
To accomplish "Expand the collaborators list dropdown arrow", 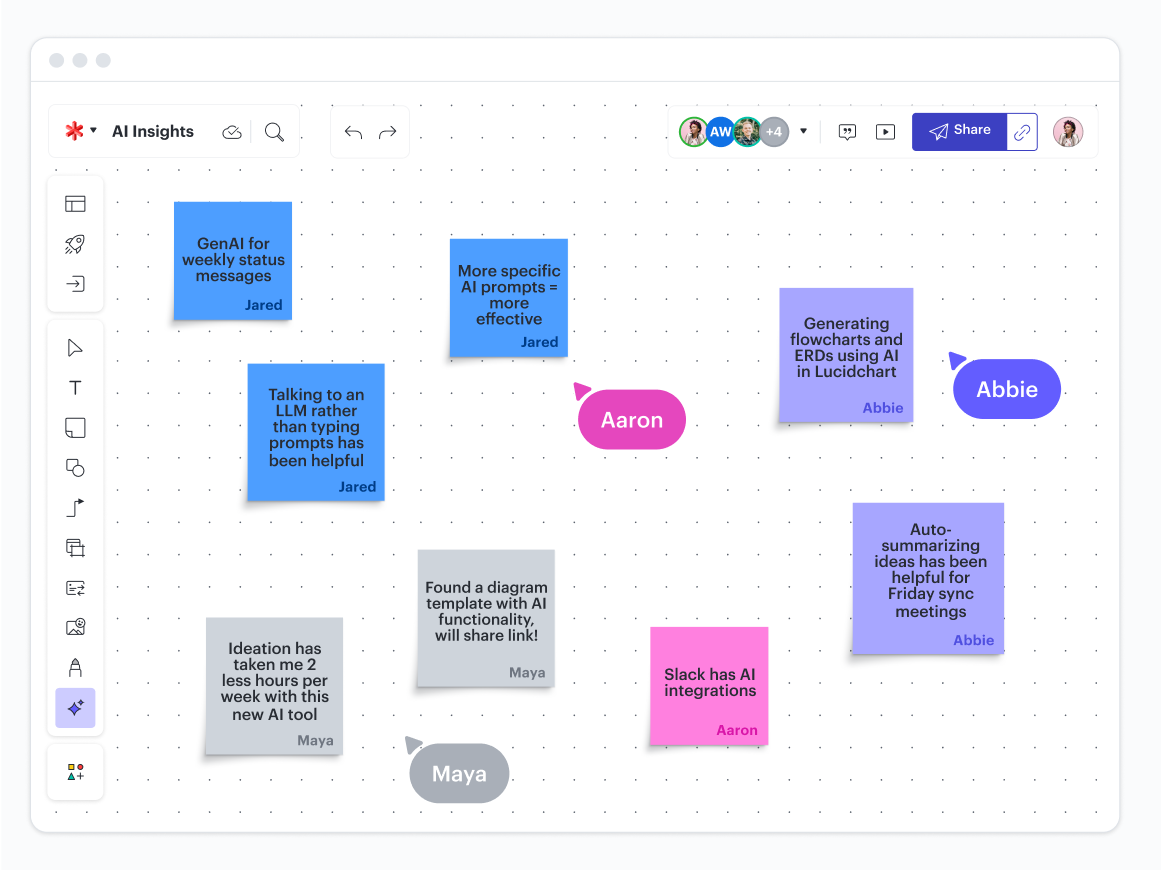I will click(x=803, y=131).
